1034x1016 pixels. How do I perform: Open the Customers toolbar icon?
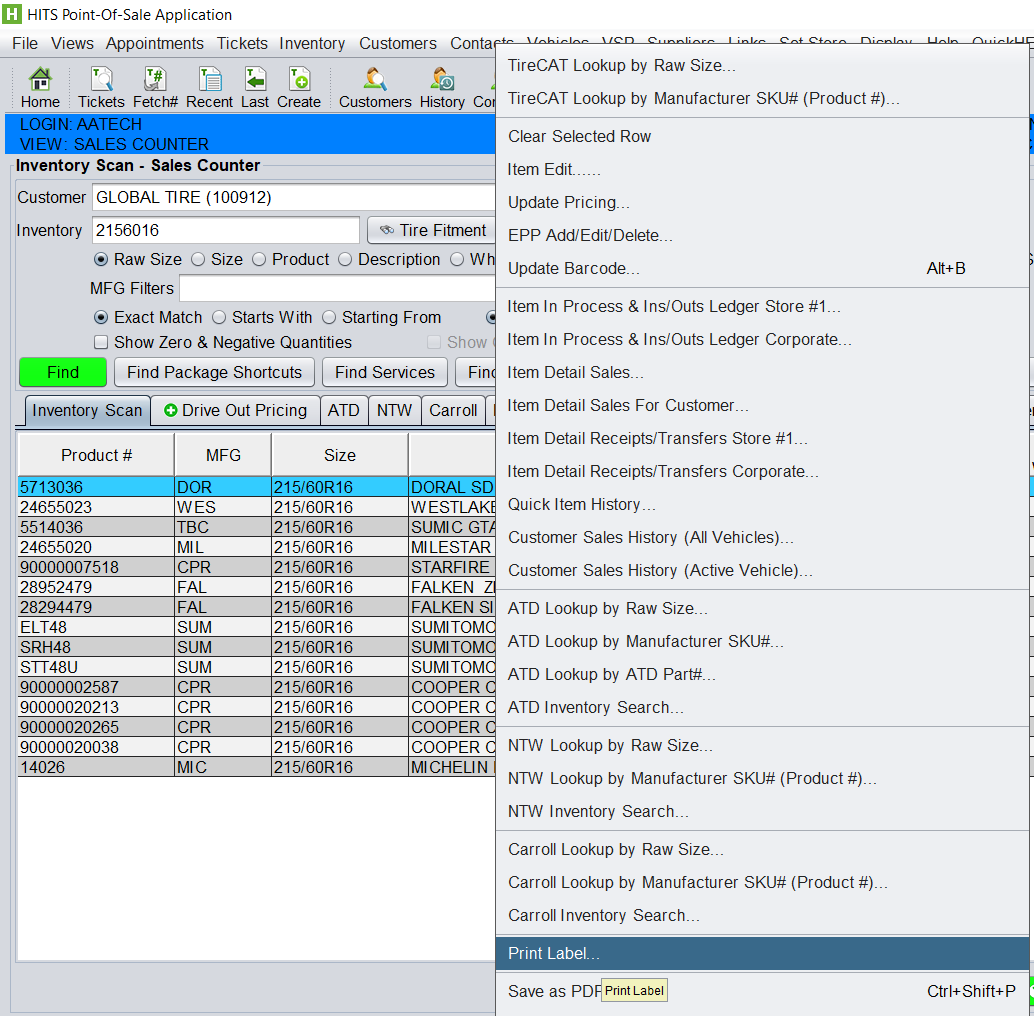375,87
